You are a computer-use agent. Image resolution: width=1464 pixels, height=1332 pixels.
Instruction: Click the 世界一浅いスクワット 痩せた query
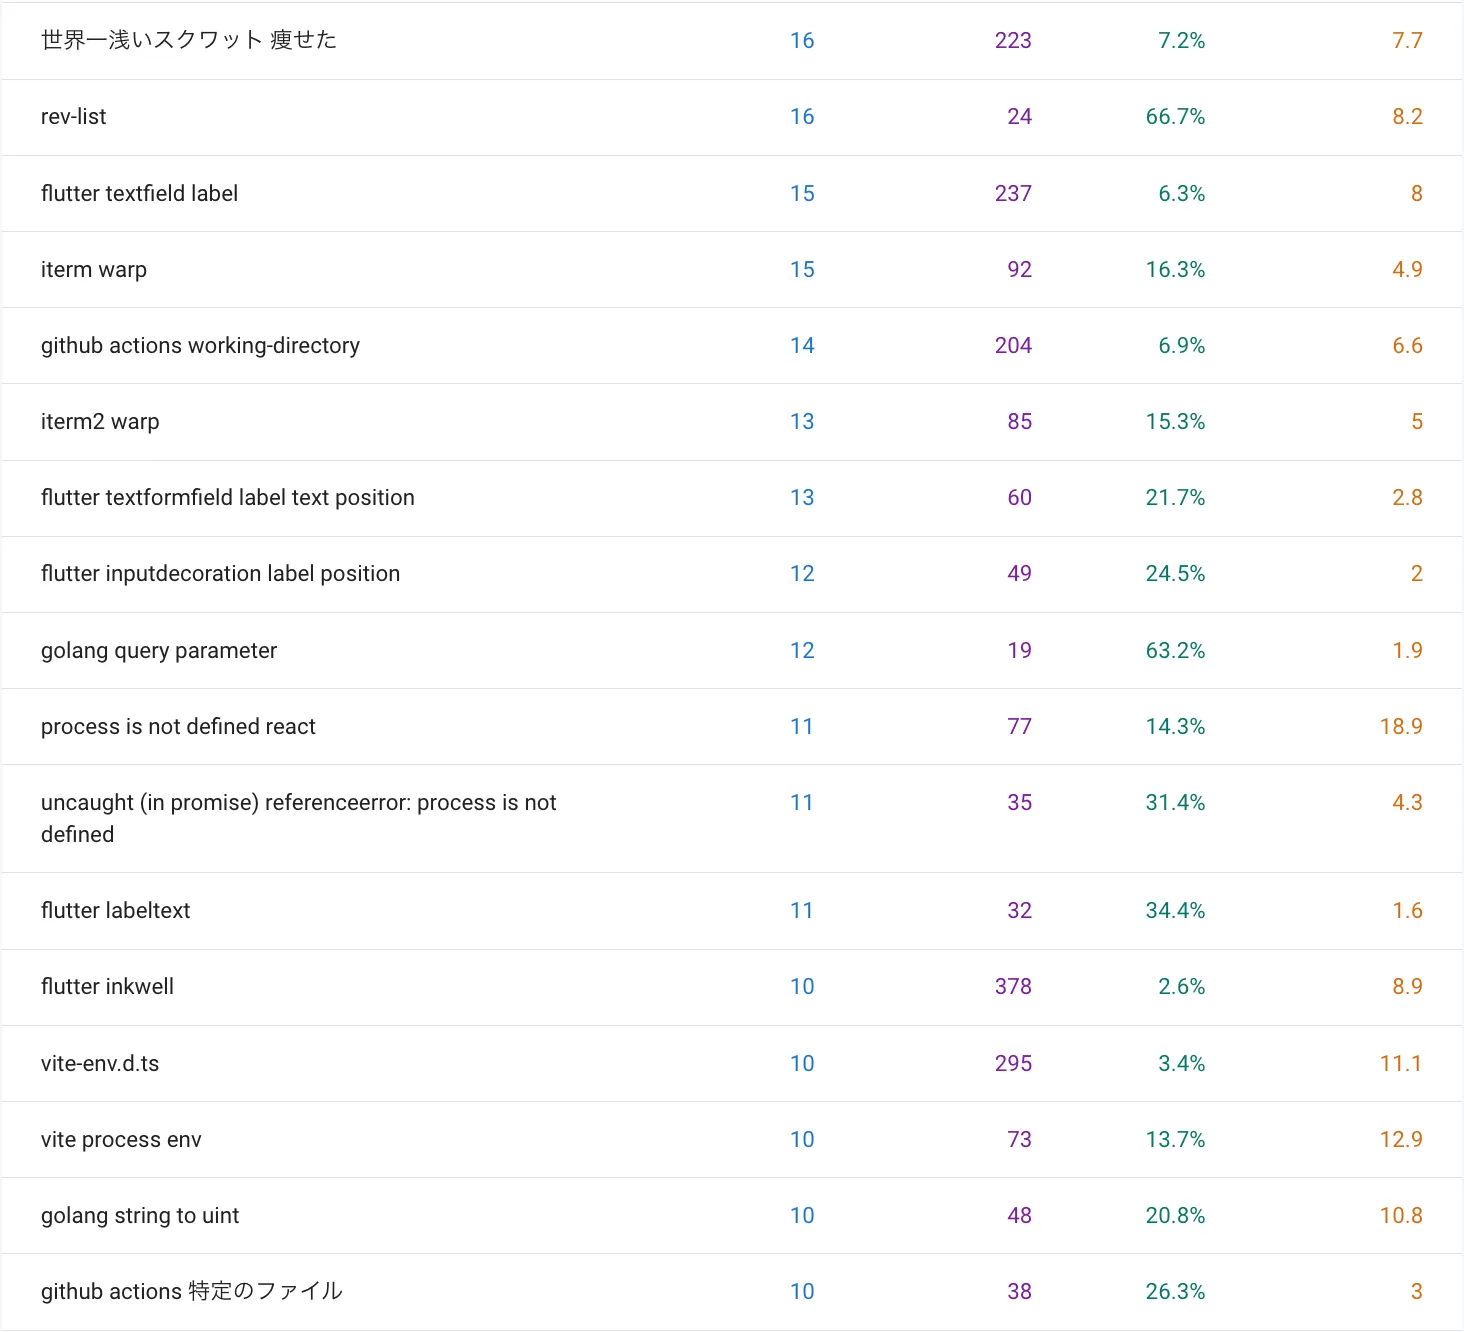[x=187, y=41]
